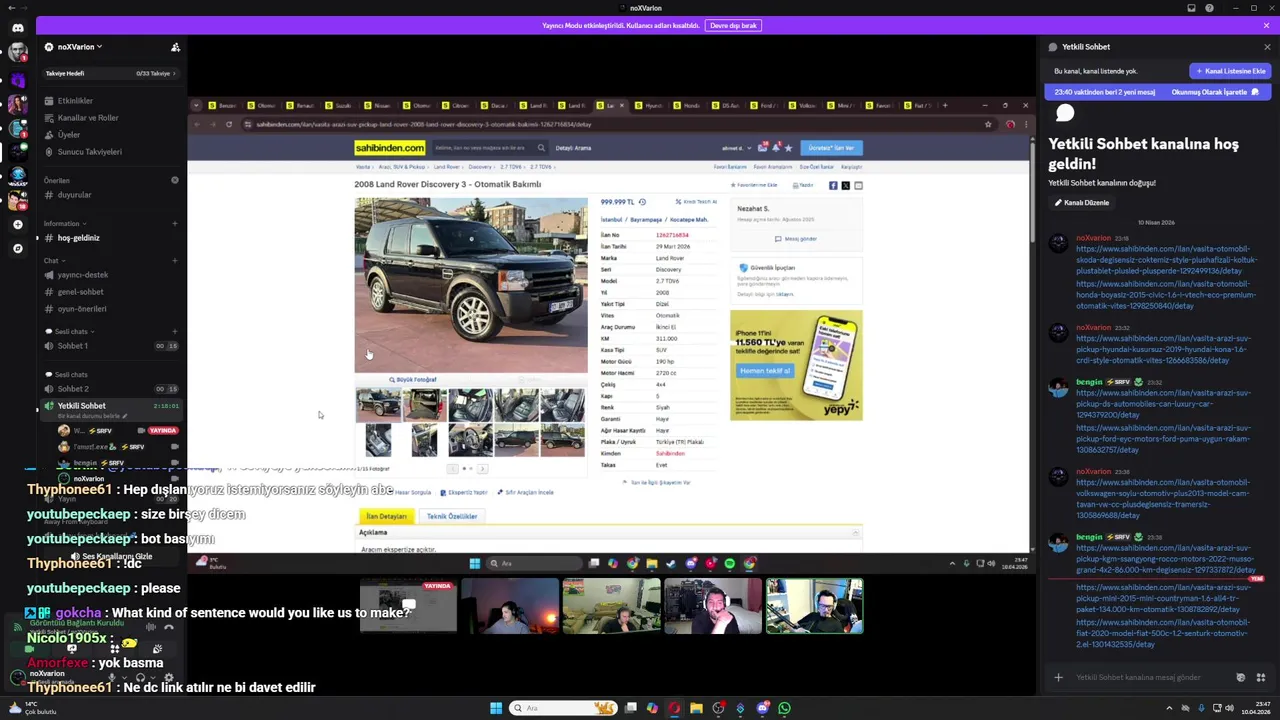
Task: Click Okunmuş Olarak İşaretle
Action: (x=1214, y=92)
